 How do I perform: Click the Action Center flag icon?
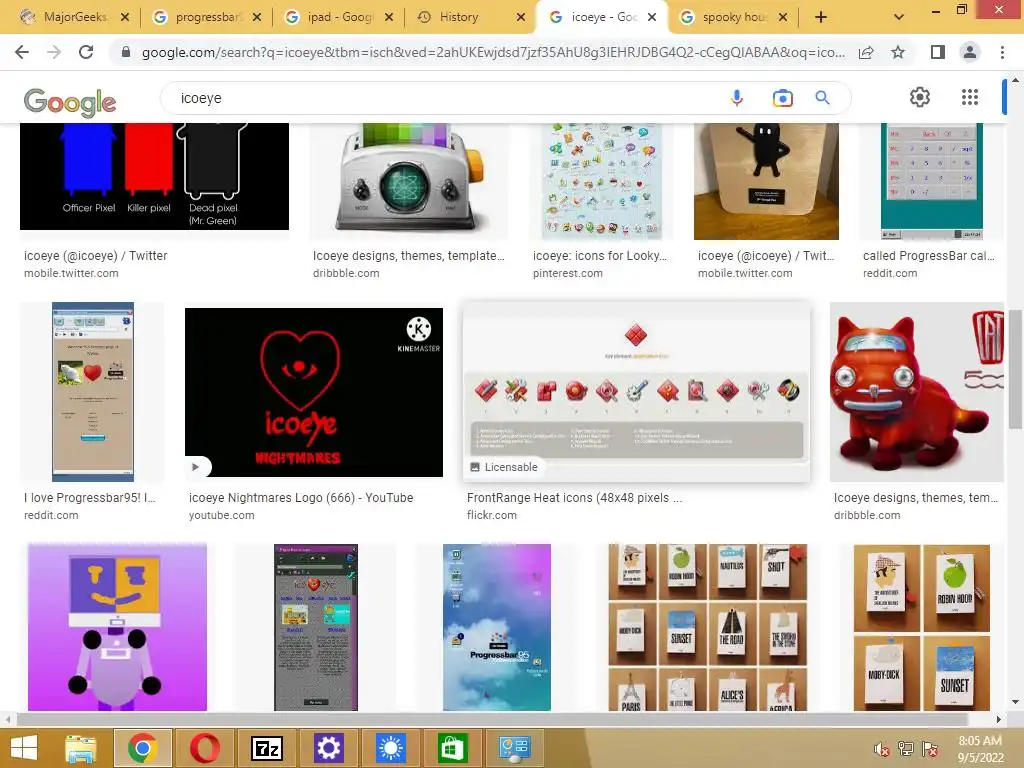[930, 749]
